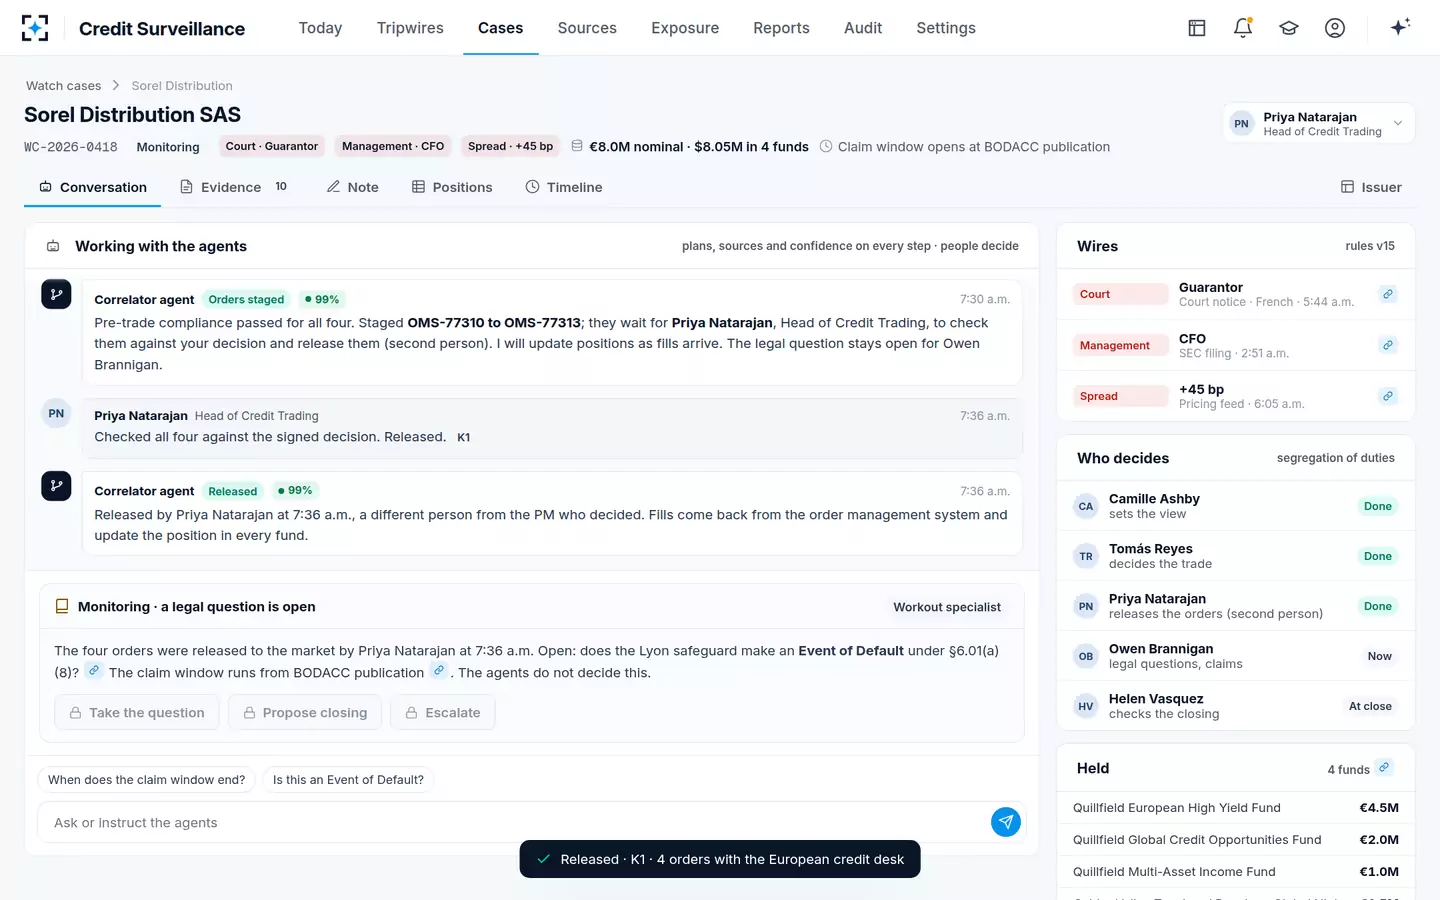The image size is (1440, 900).
Task: Open the citation link after §6.01(a)(8)?
Action: click(x=93, y=671)
